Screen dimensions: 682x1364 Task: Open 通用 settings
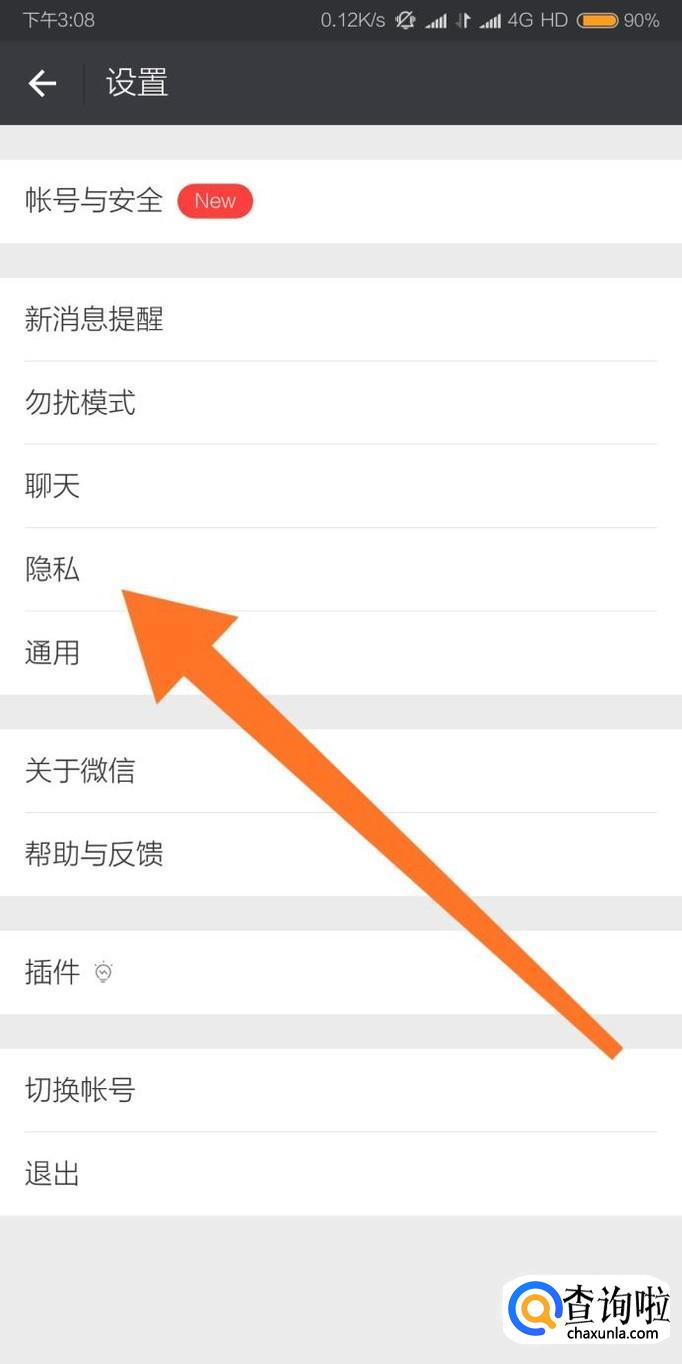click(x=341, y=653)
